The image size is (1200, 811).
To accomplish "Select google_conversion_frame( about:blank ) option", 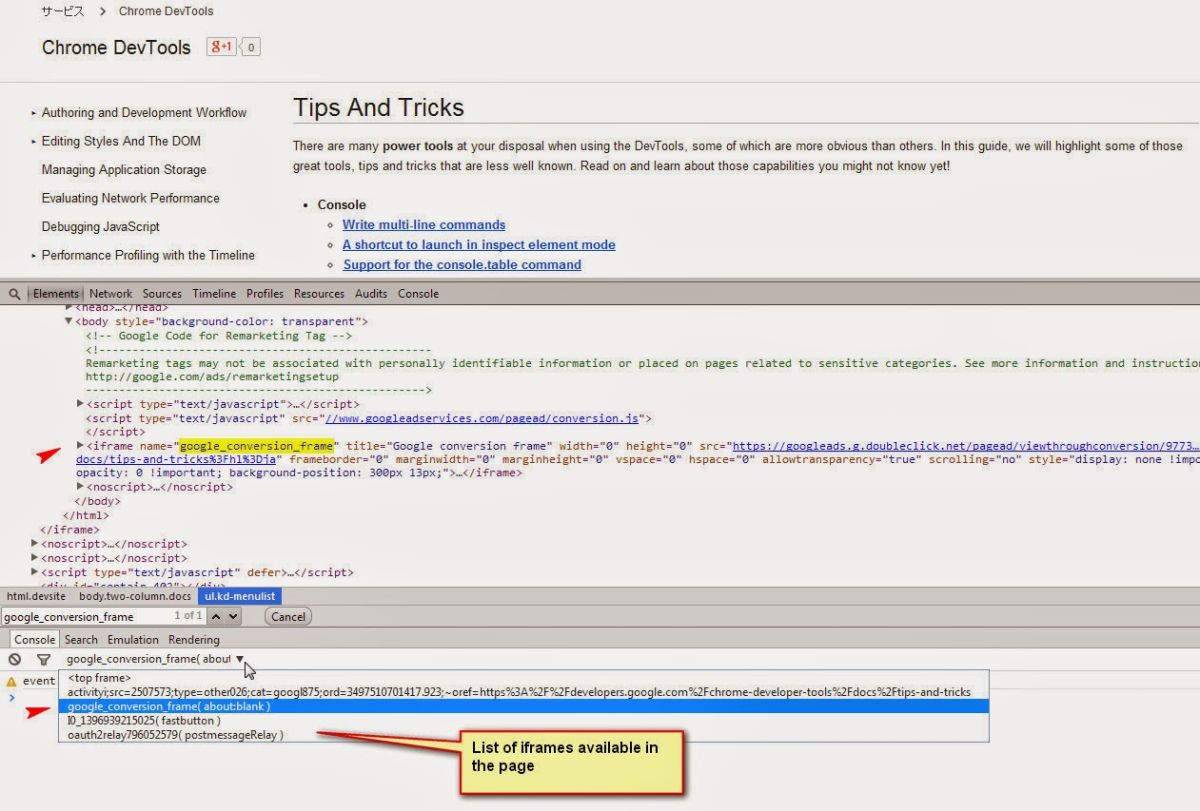I will click(523, 706).
